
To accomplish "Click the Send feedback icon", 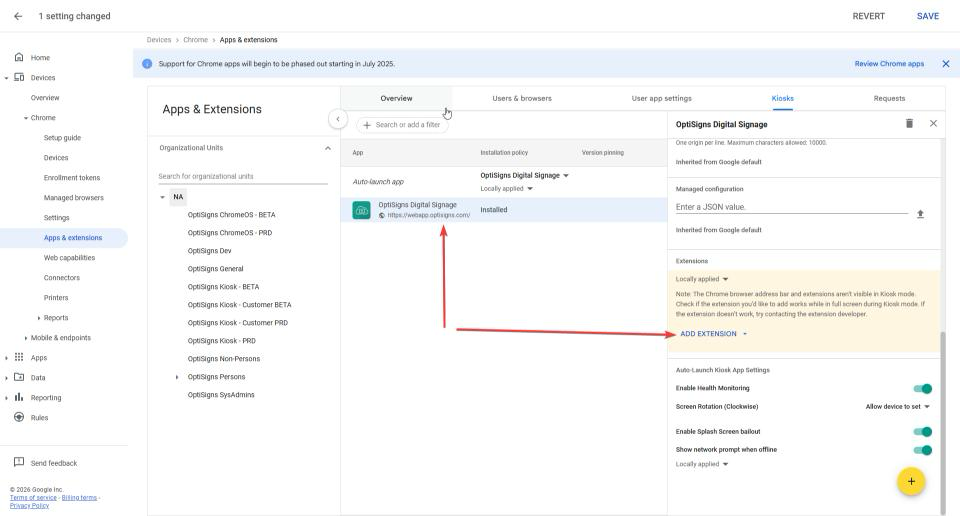I will (19, 462).
